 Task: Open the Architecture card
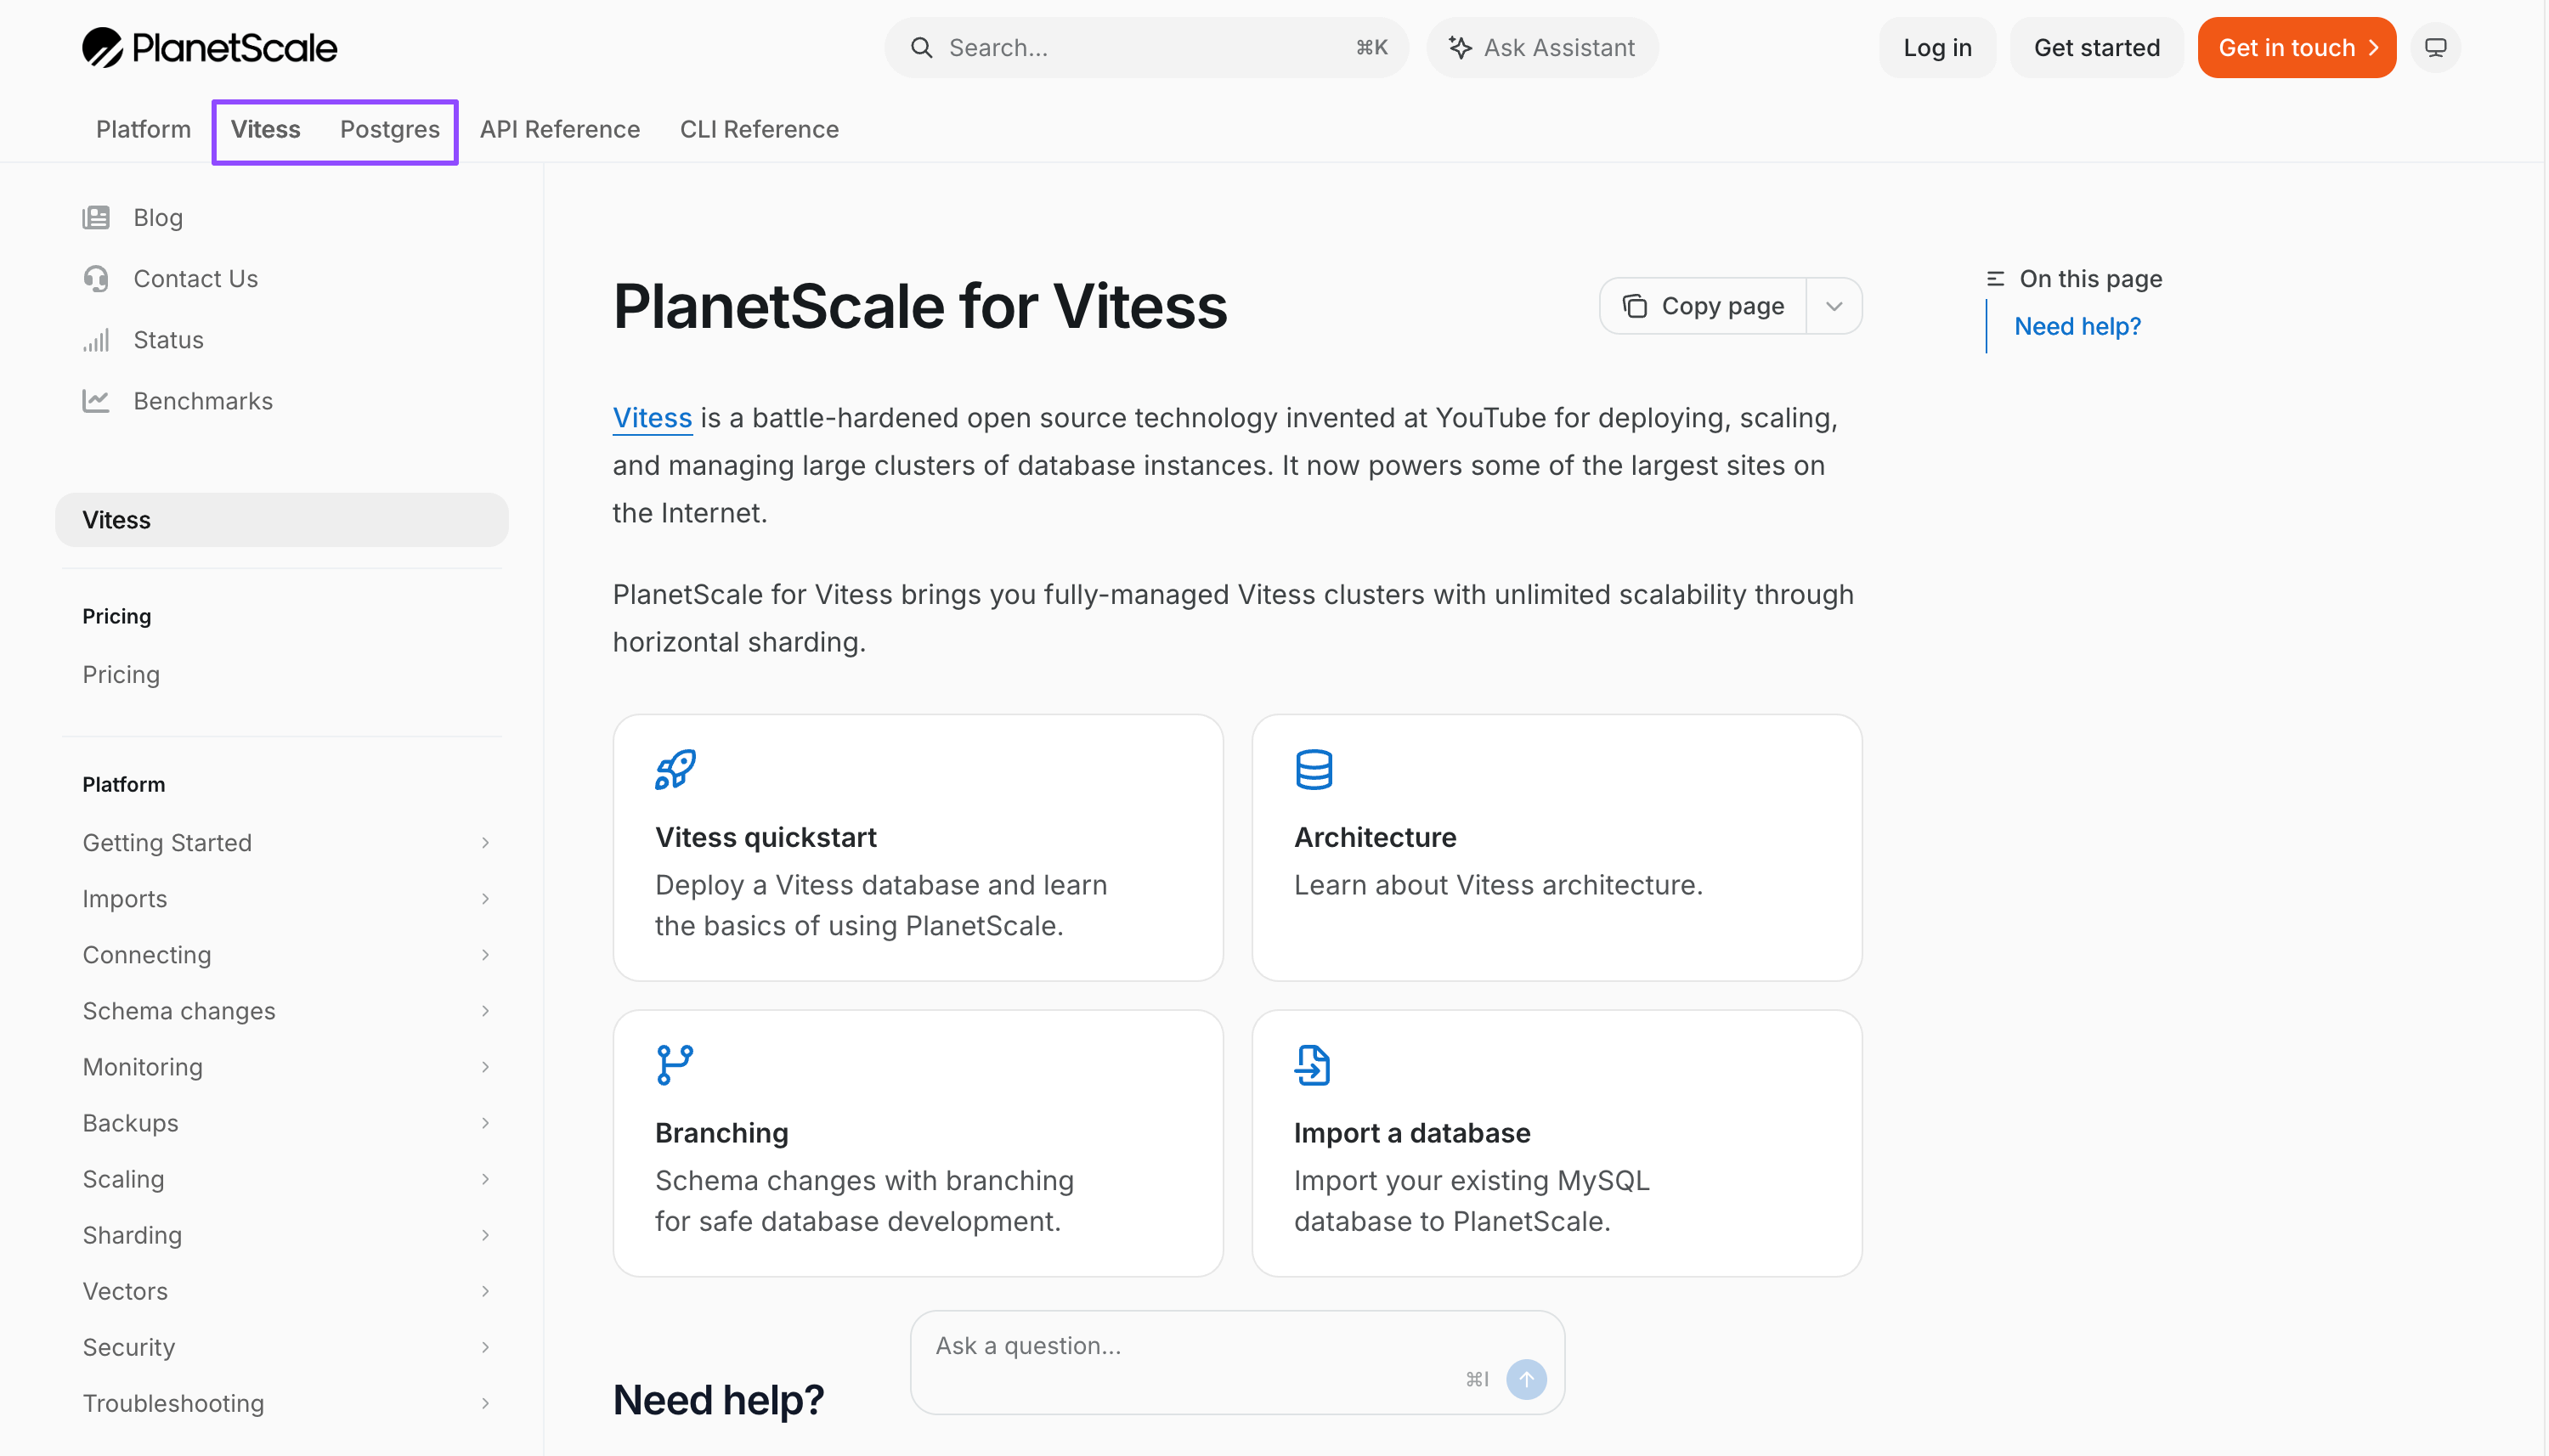(1556, 848)
